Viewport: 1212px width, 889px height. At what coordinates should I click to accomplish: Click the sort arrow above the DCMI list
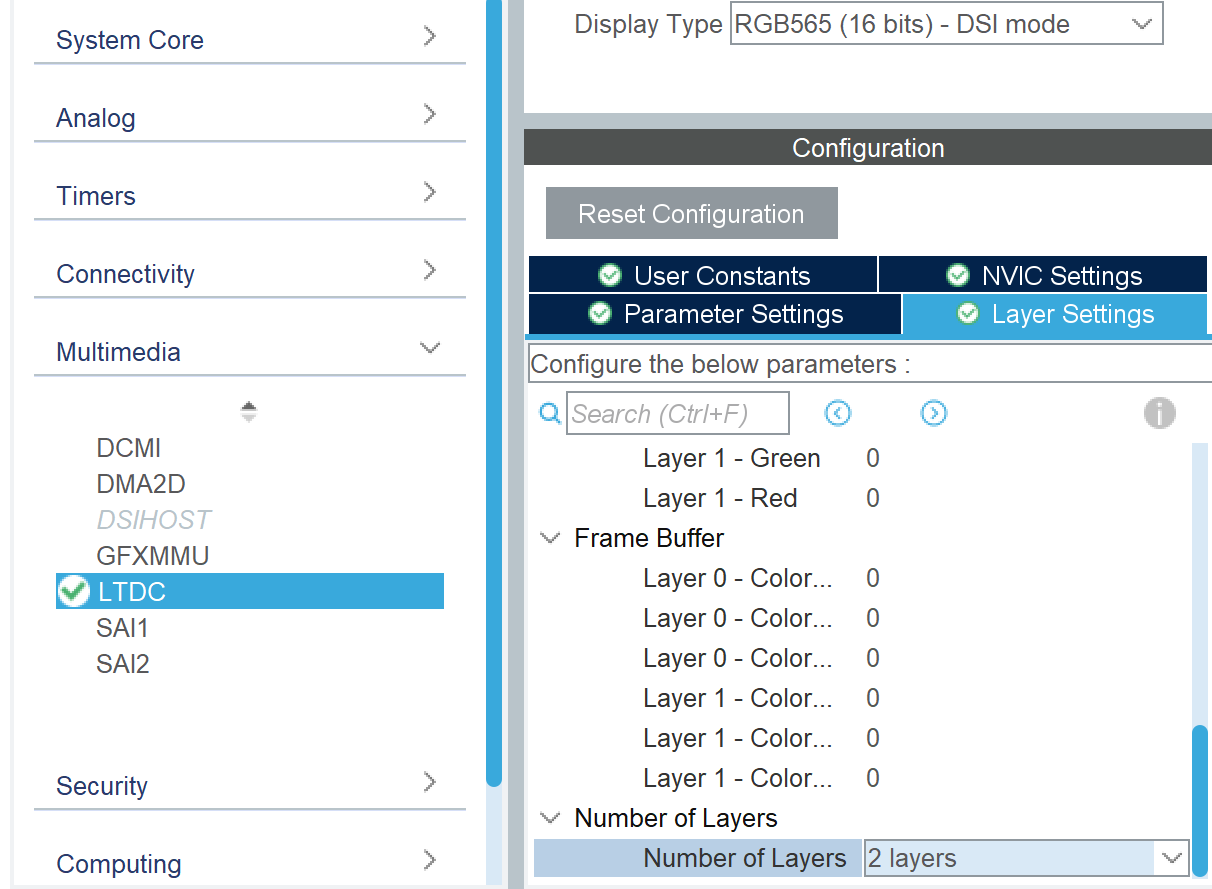coord(249,410)
